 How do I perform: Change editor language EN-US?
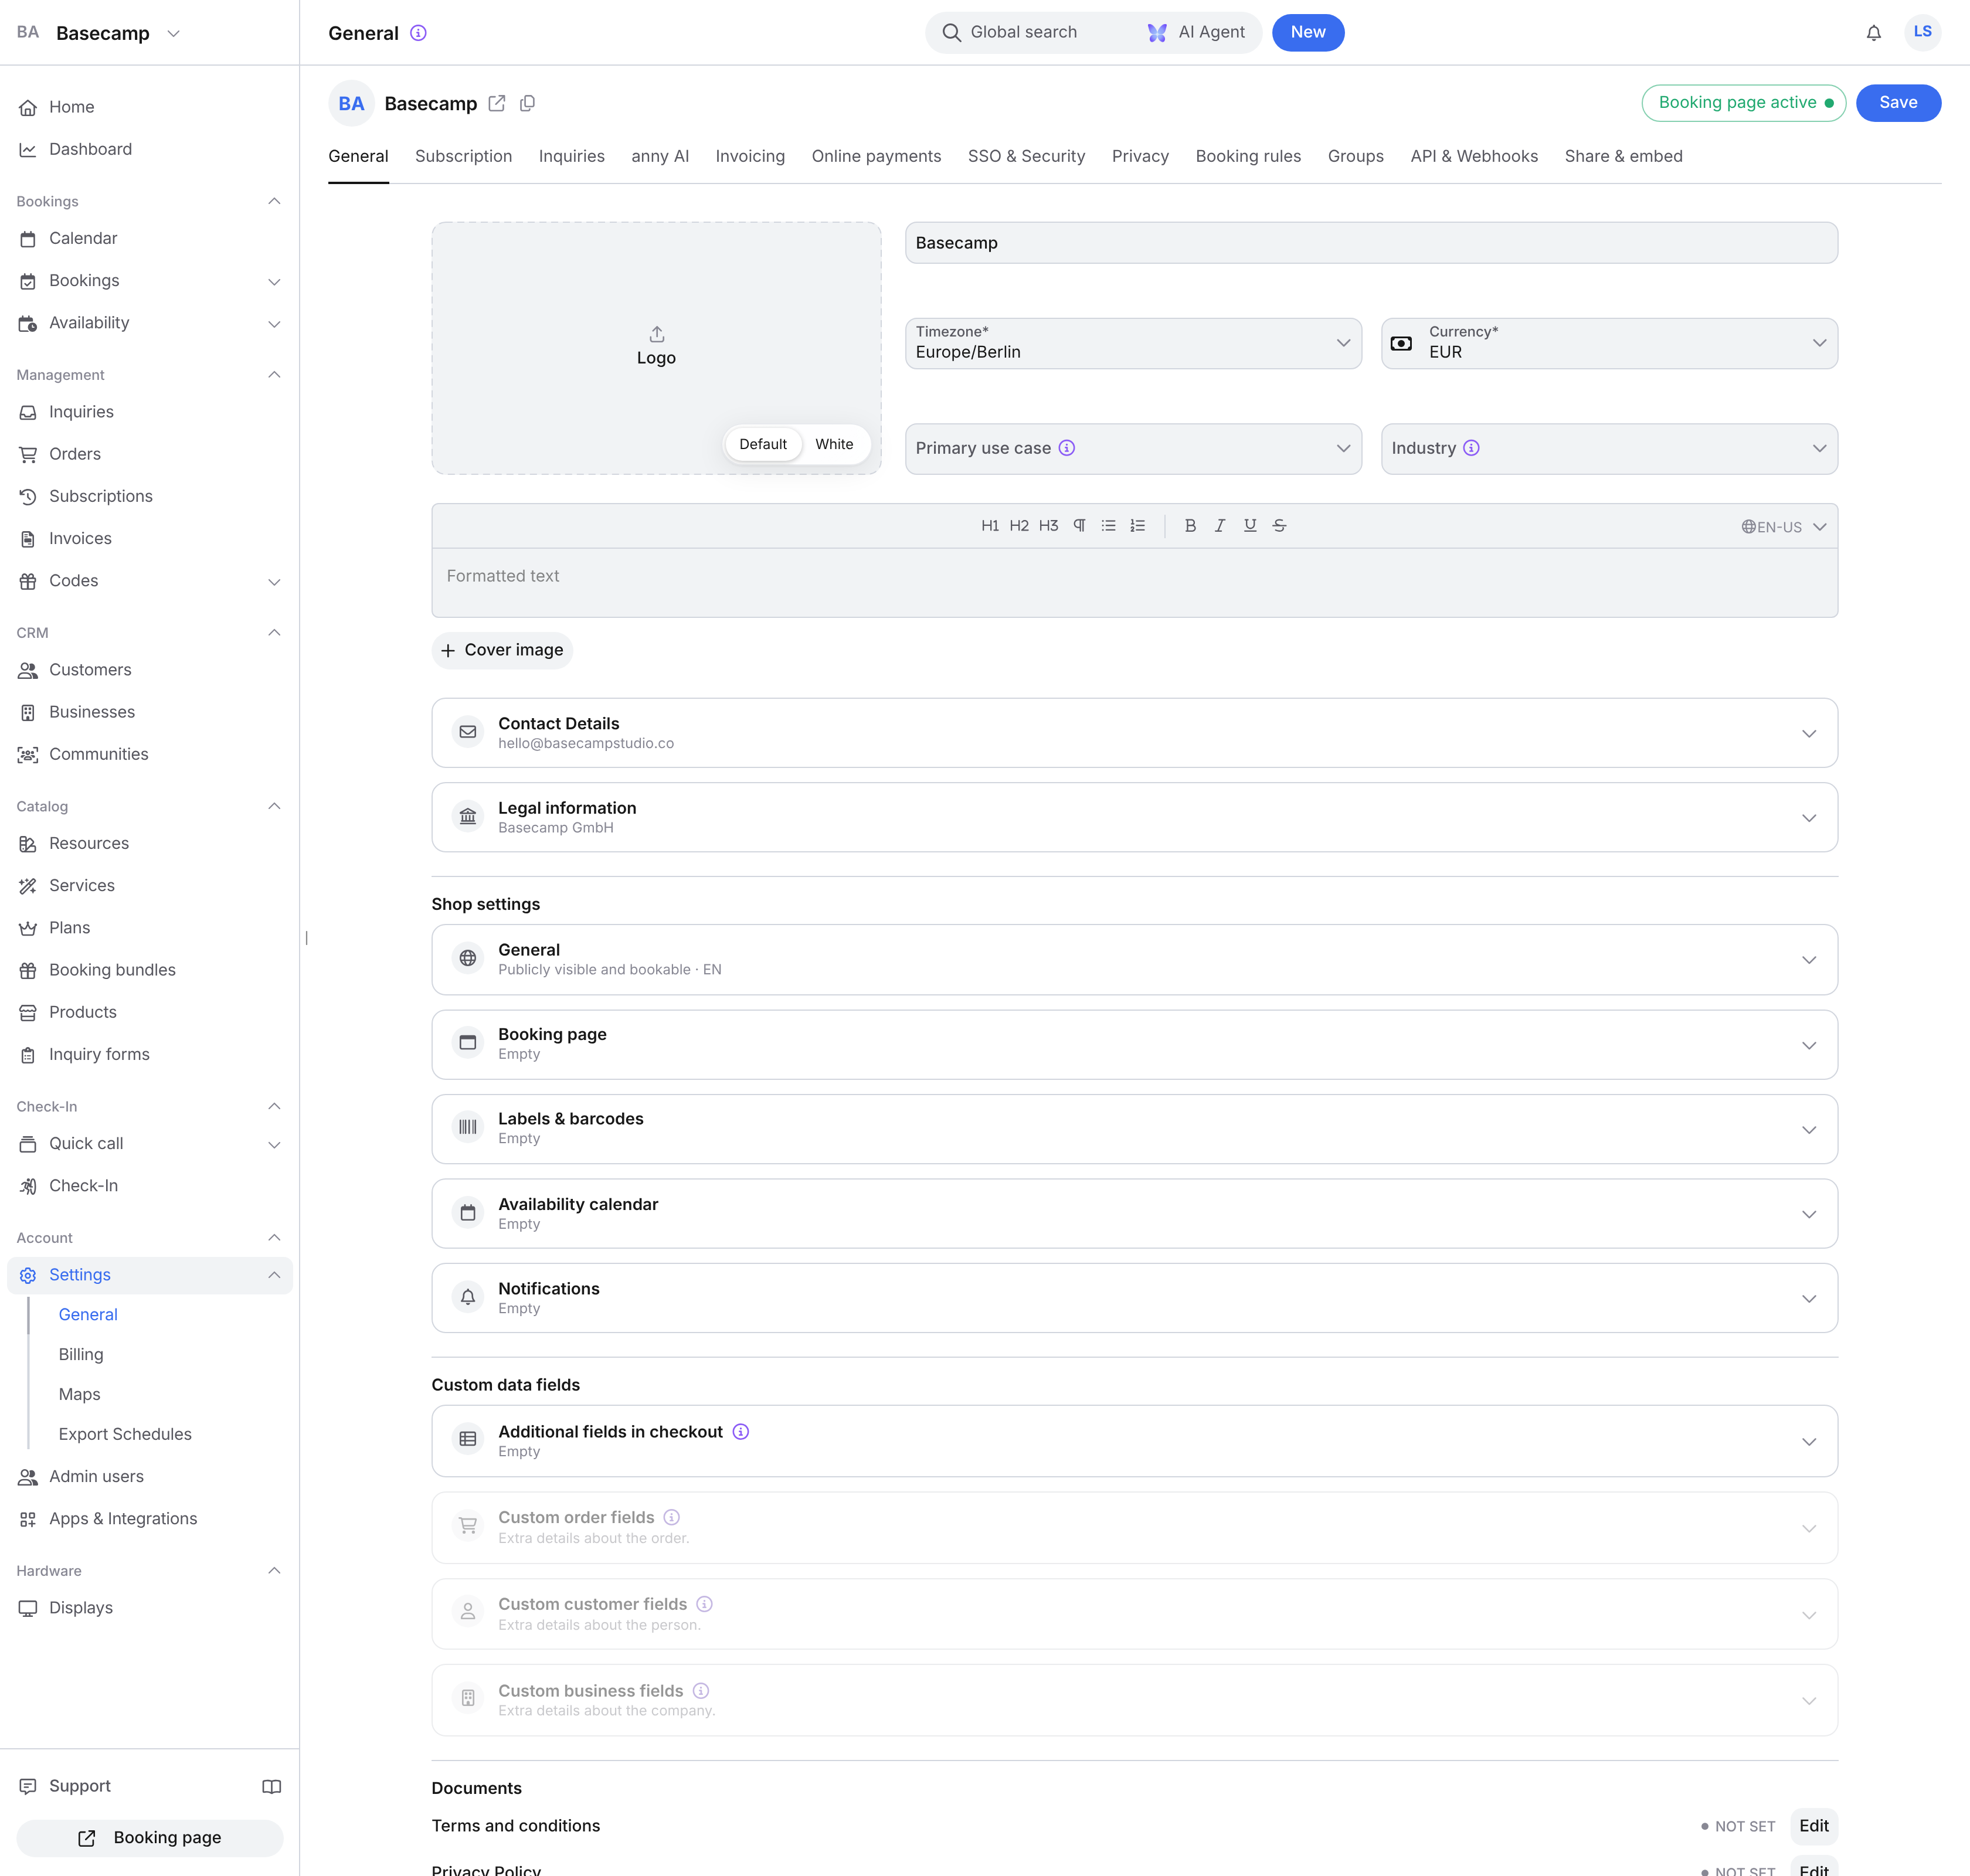click(x=1784, y=527)
